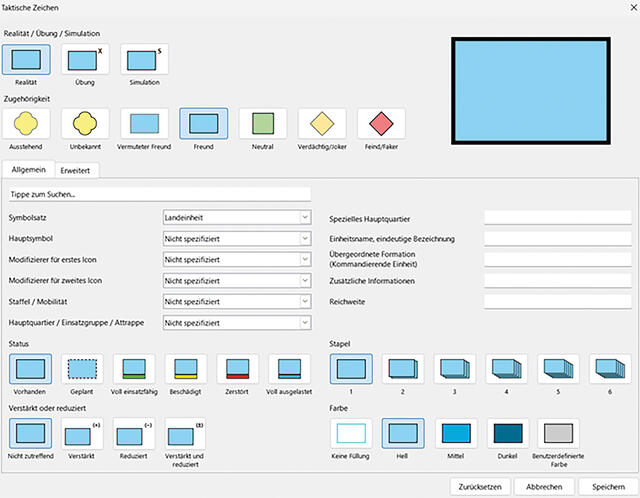Select the Hell color fill

(x=403, y=433)
